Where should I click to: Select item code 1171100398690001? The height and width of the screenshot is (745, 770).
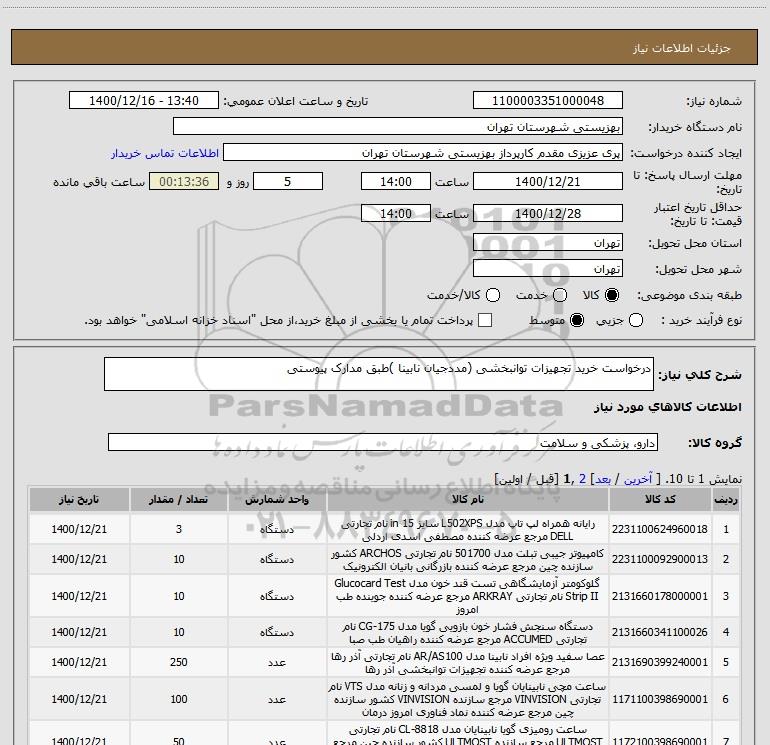660,699
